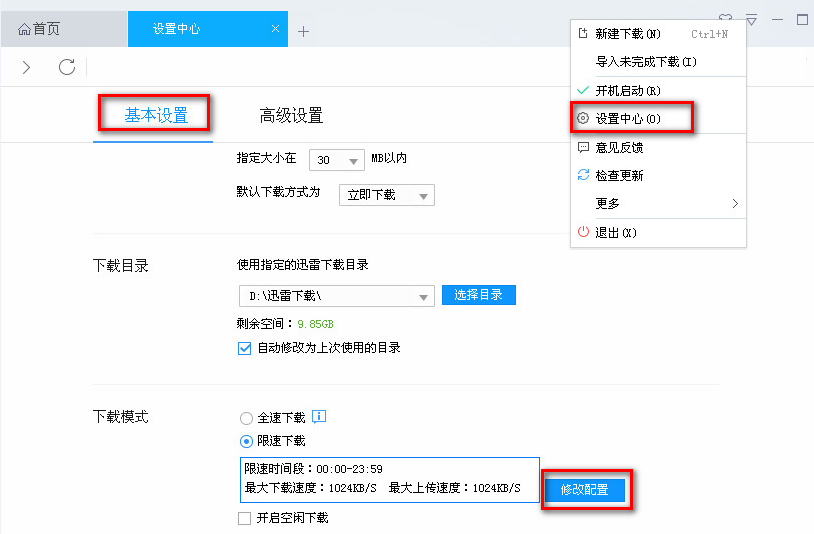814x534 pixels.
Task: Toggle 开机启动(R) menu option
Action: [658, 91]
